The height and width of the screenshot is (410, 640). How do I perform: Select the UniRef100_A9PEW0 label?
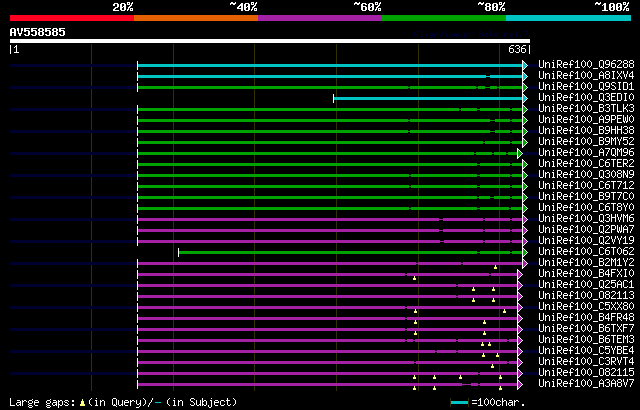(x=586, y=120)
